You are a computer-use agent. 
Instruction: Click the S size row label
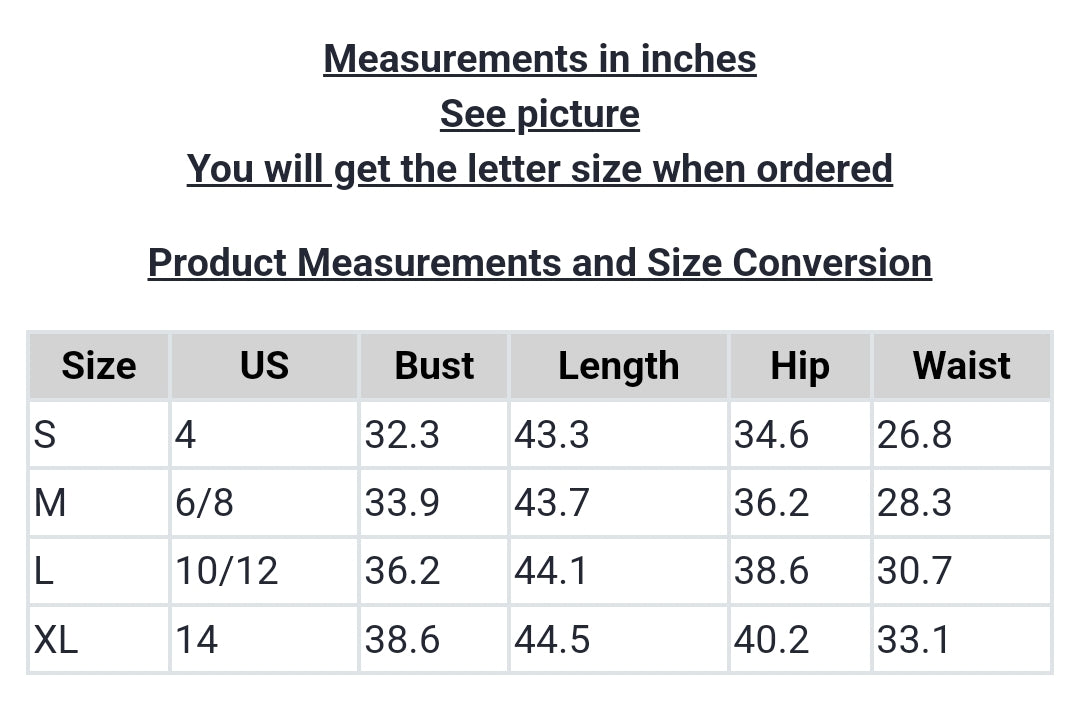[x=45, y=435]
